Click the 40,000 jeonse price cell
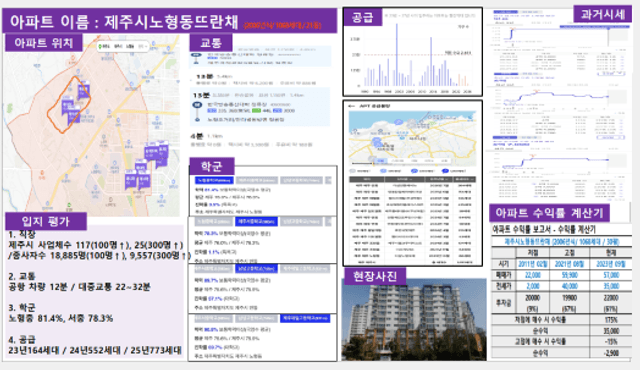This screenshot has width=640, height=370. pyautogui.click(x=570, y=286)
